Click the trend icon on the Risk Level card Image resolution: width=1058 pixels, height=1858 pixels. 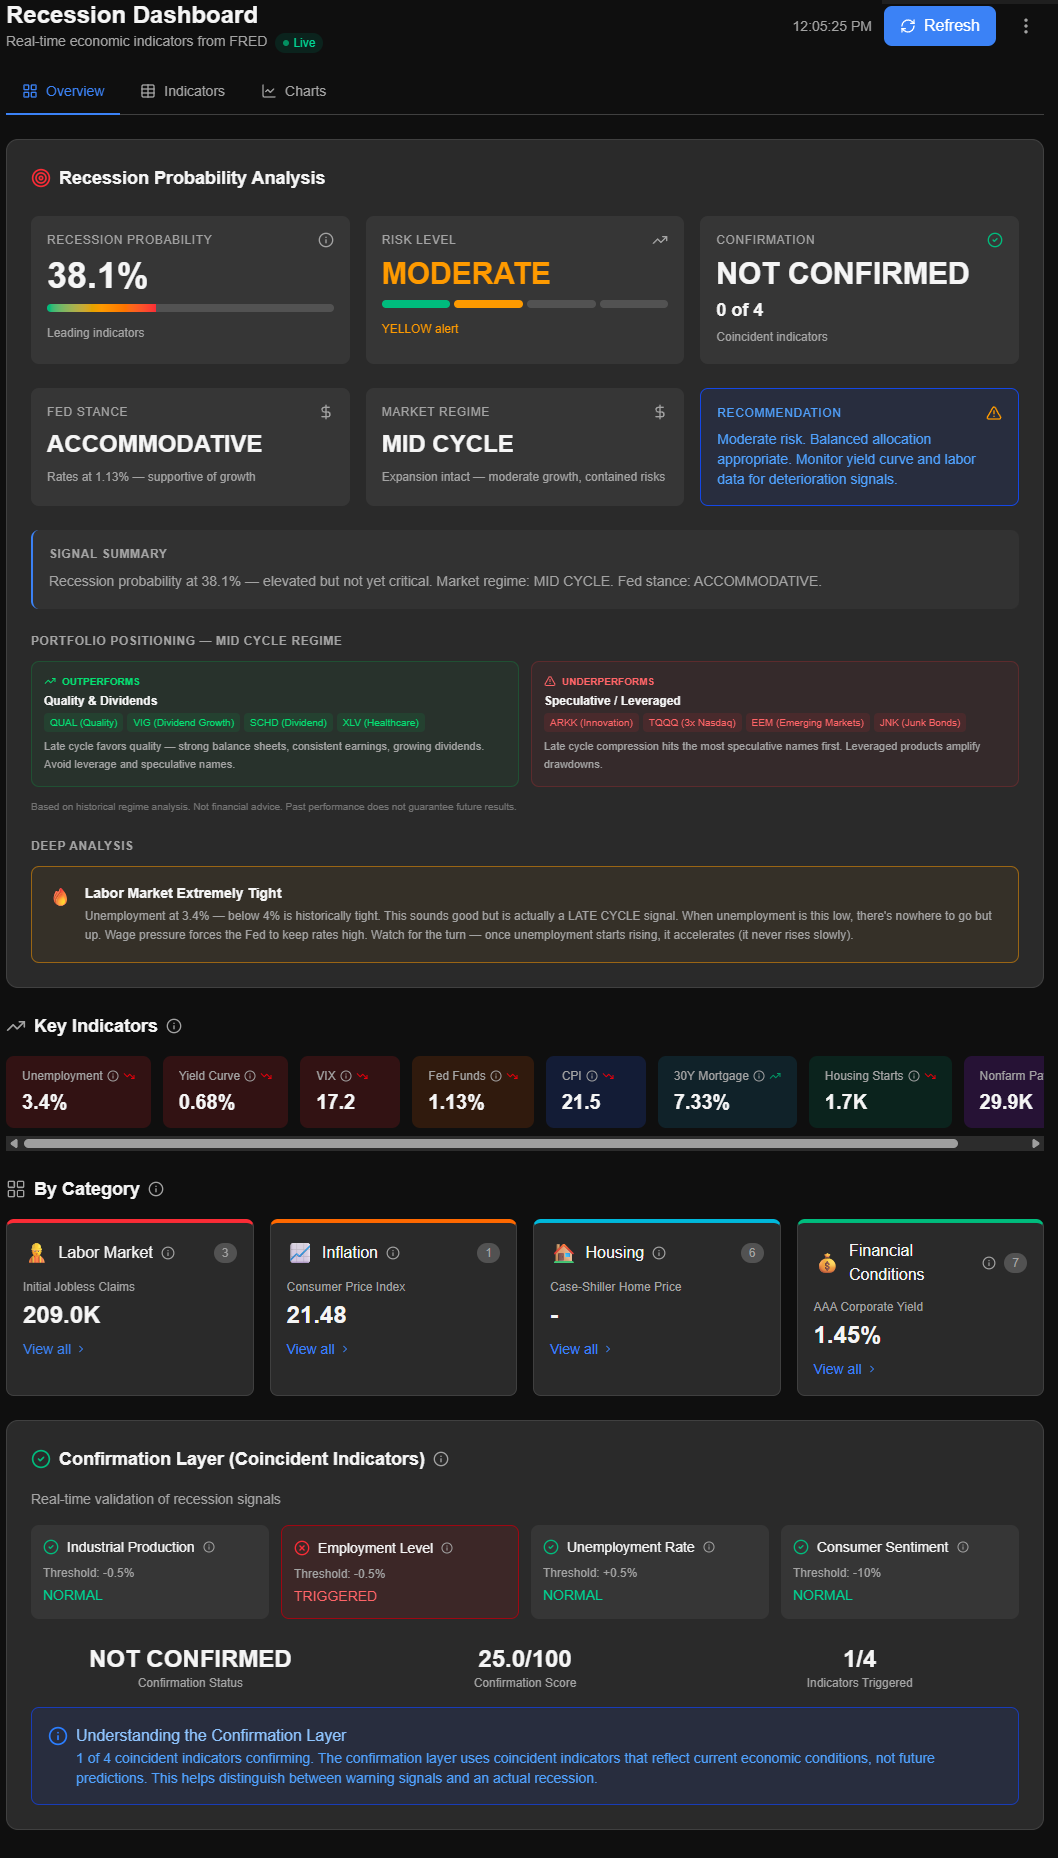(659, 240)
